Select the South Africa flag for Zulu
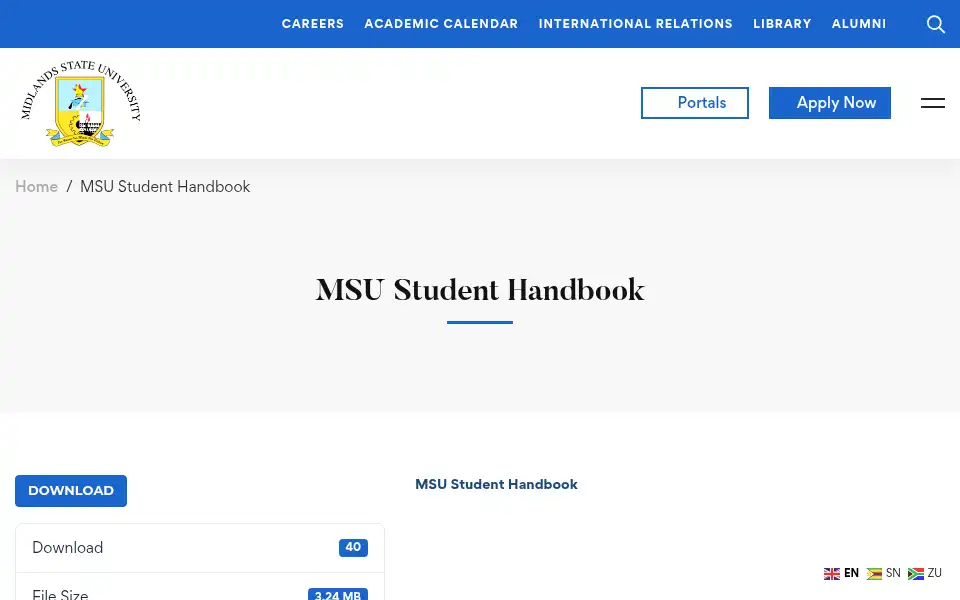The width and height of the screenshot is (960, 600). tap(915, 574)
